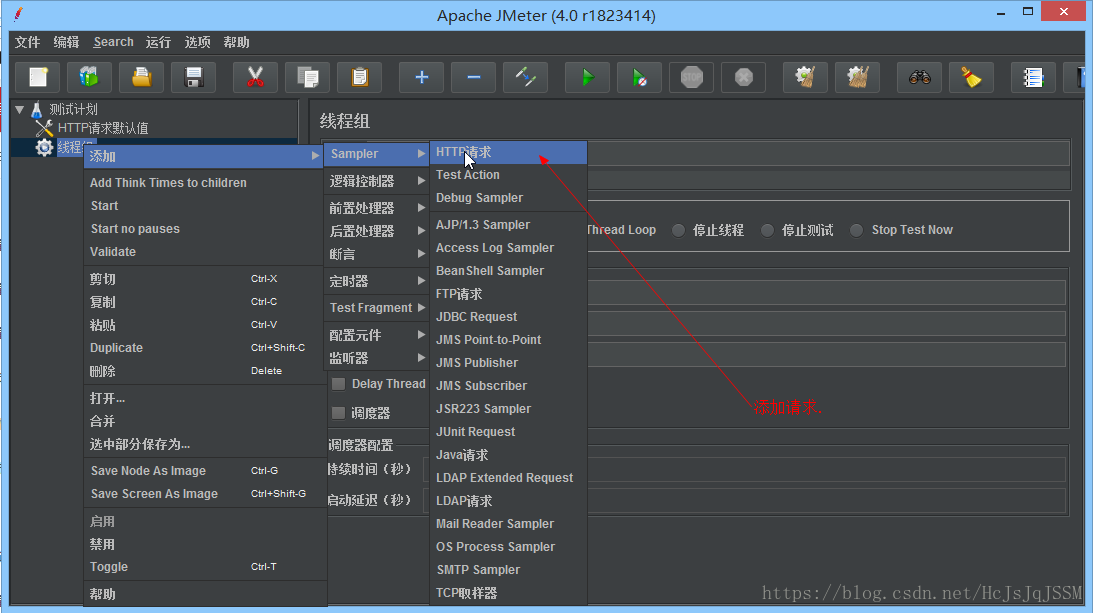Screen dimensions: 1093x613
Task: Save the test plan with floppy icon
Action: [x=194, y=77]
